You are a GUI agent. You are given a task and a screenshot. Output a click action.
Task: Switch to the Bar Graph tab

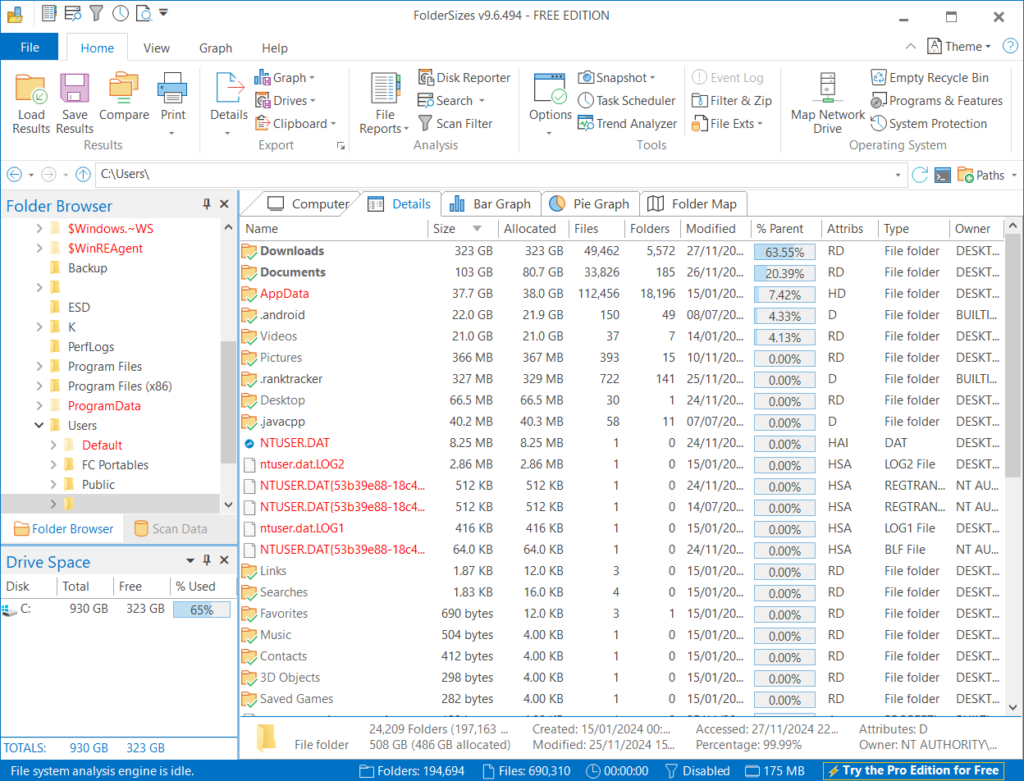(x=491, y=204)
